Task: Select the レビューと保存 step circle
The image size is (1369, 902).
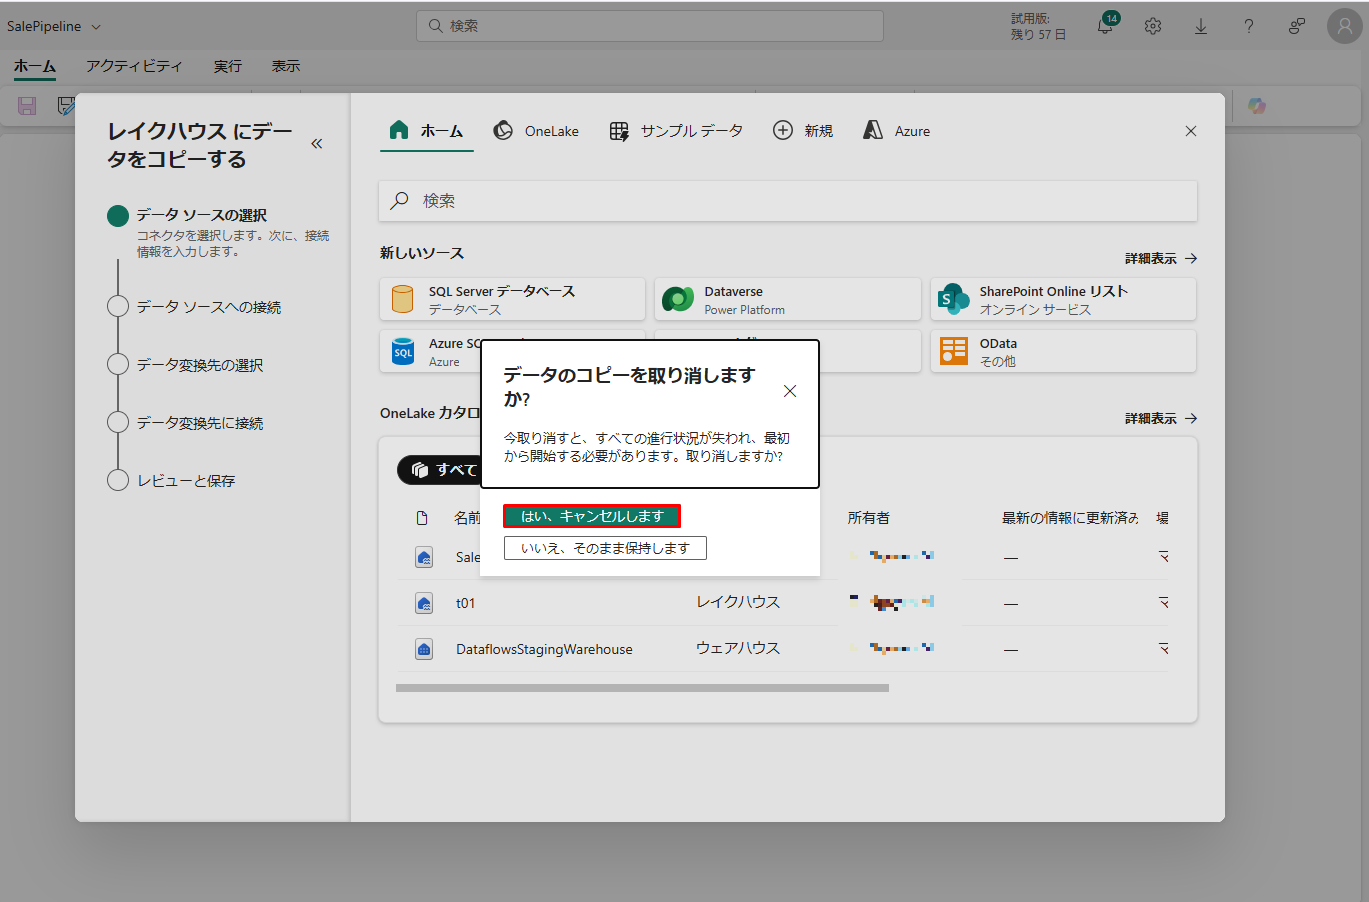Action: click(x=118, y=480)
